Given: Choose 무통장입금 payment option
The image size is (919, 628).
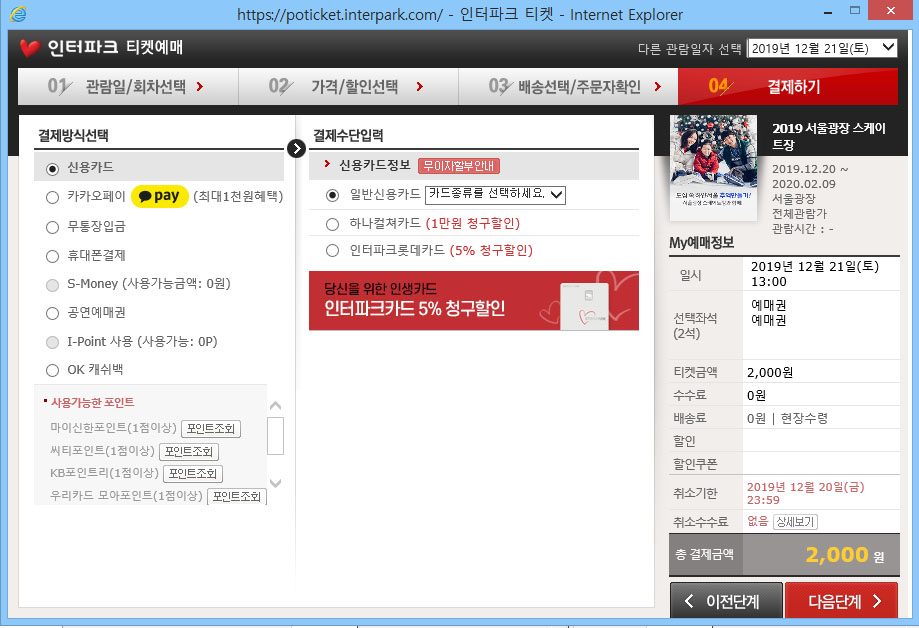Looking at the screenshot, I should [x=52, y=227].
